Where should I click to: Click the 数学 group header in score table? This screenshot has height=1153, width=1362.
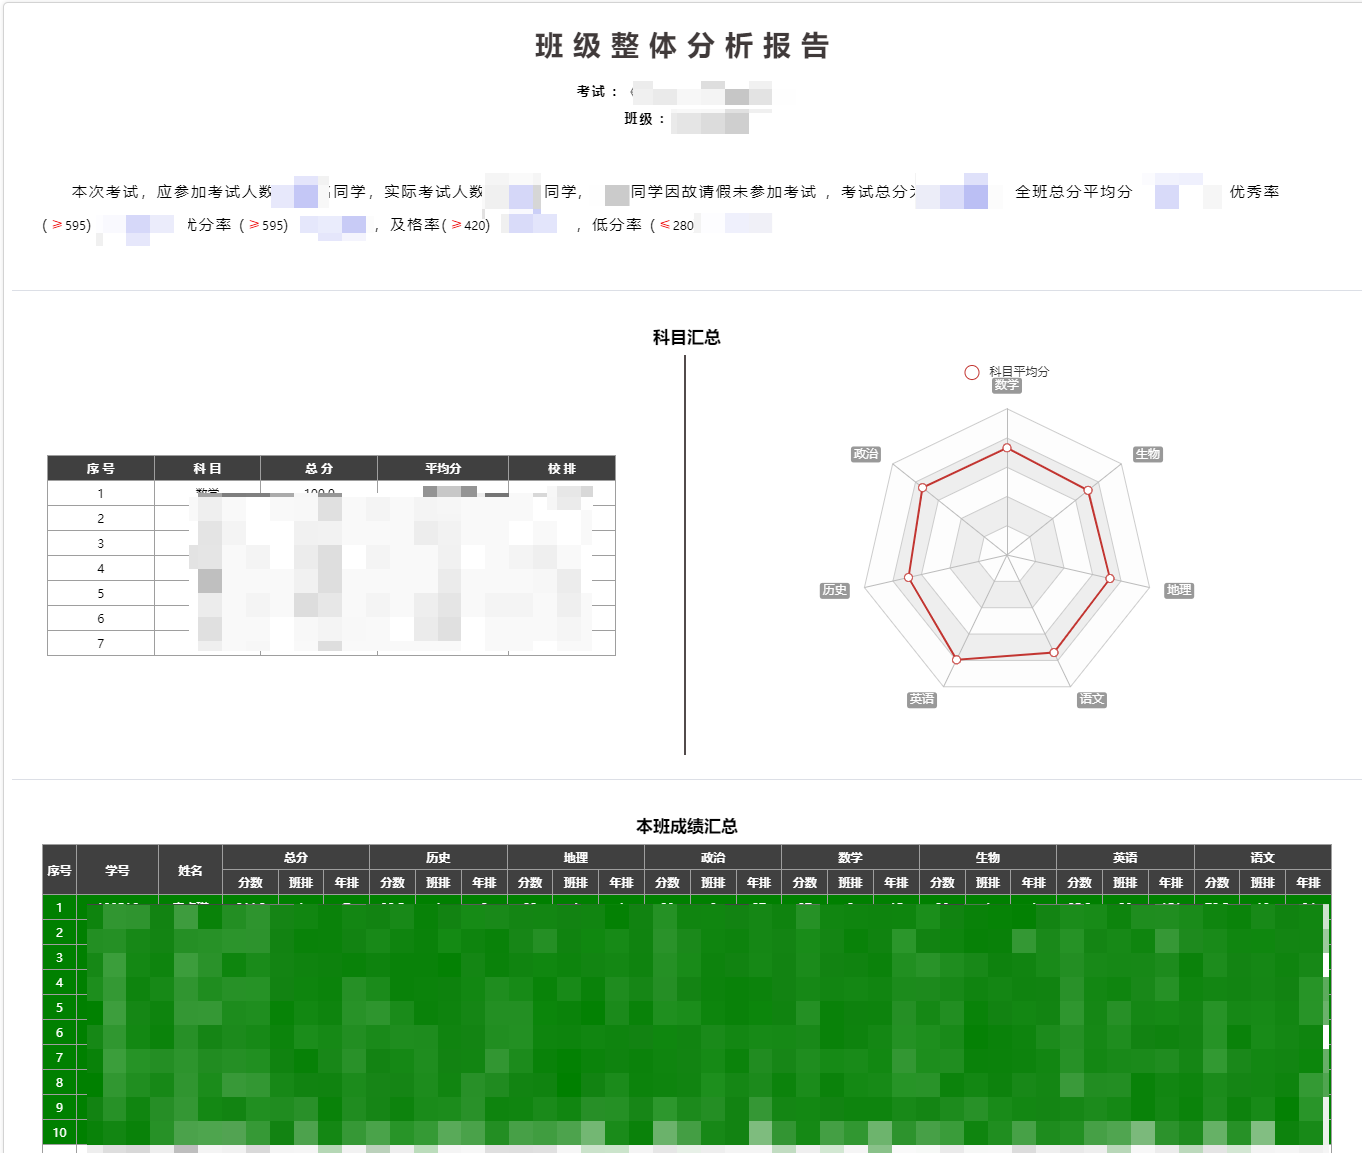click(850, 857)
